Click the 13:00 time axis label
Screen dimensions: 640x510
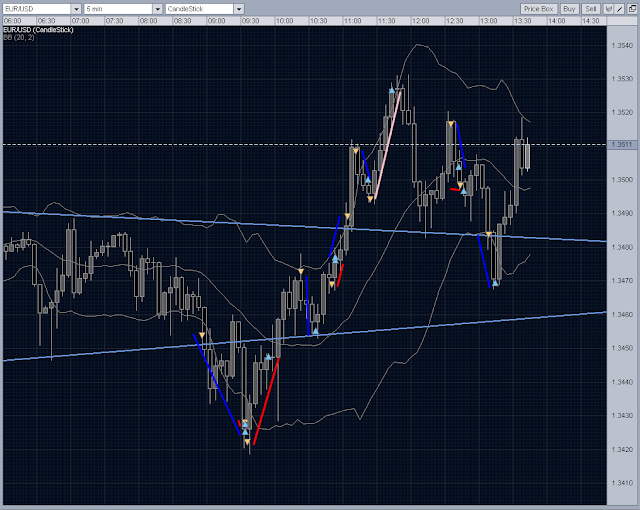point(489,21)
